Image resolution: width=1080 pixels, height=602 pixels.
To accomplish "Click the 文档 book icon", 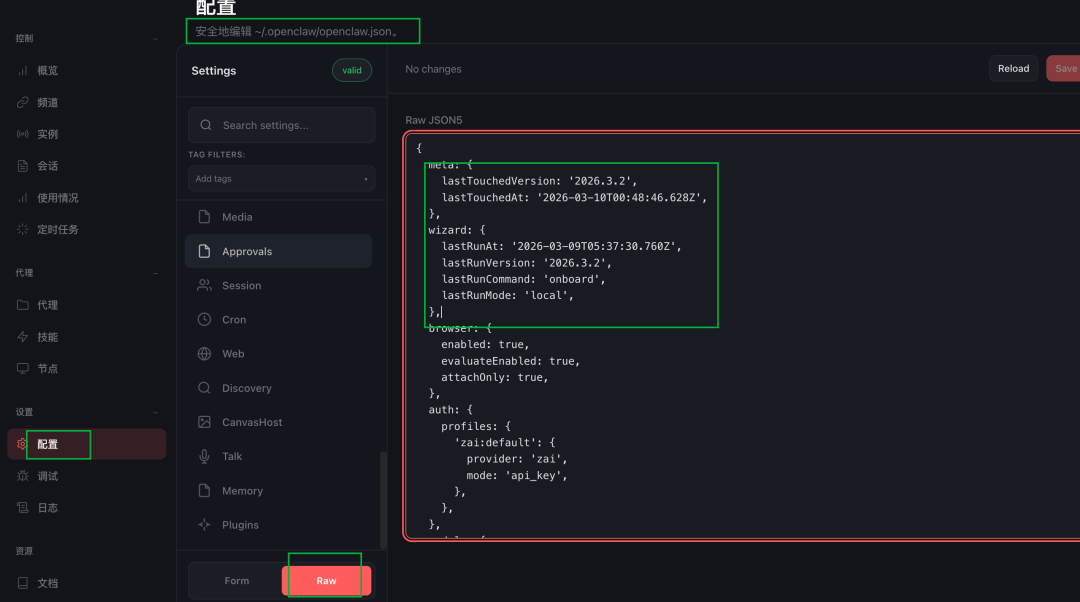I will click(23, 583).
